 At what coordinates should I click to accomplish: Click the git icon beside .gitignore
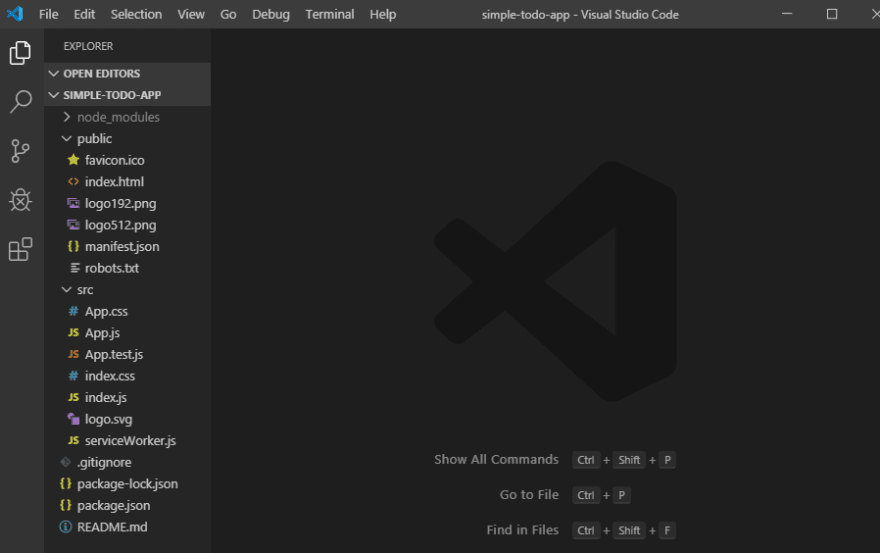click(66, 462)
